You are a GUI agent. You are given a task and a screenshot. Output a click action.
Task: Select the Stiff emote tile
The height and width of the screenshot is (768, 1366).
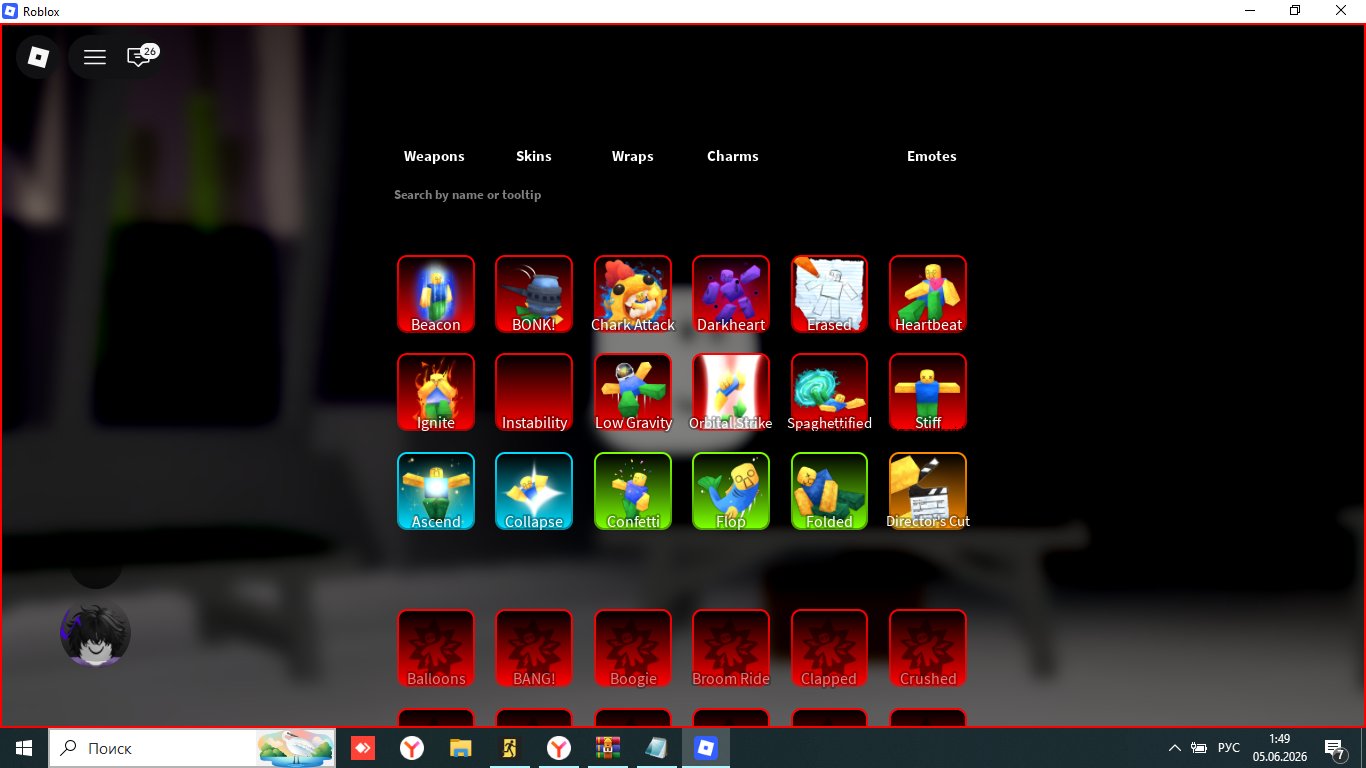tap(928, 392)
